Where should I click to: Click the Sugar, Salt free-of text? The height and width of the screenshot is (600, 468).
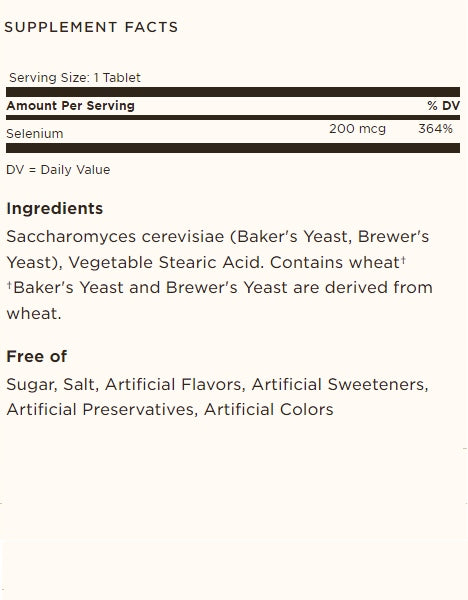pyautogui.click(x=53, y=385)
